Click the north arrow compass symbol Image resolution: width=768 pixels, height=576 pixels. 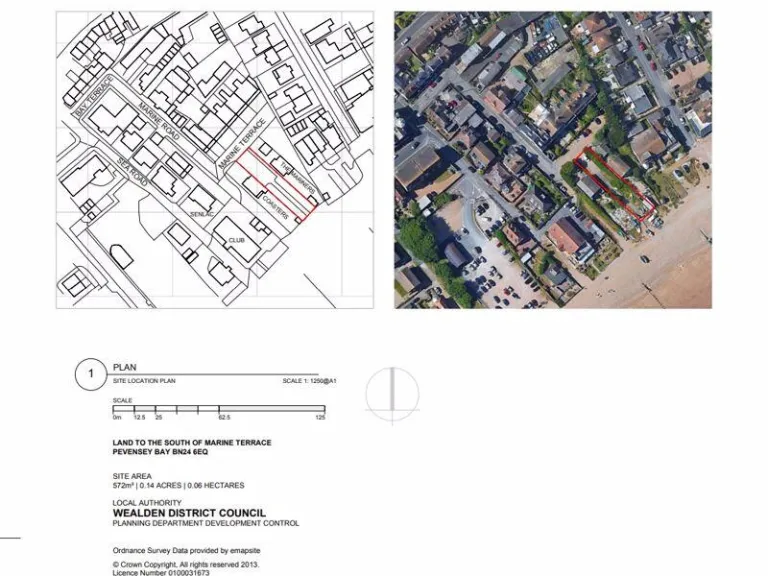pyautogui.click(x=392, y=394)
